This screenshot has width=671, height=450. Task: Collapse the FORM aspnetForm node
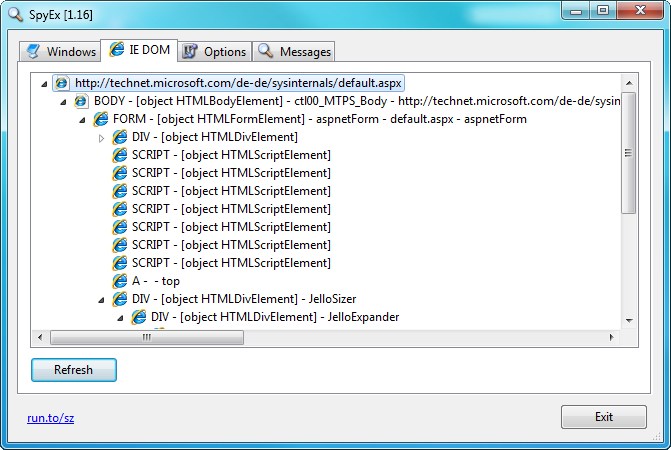(82, 119)
